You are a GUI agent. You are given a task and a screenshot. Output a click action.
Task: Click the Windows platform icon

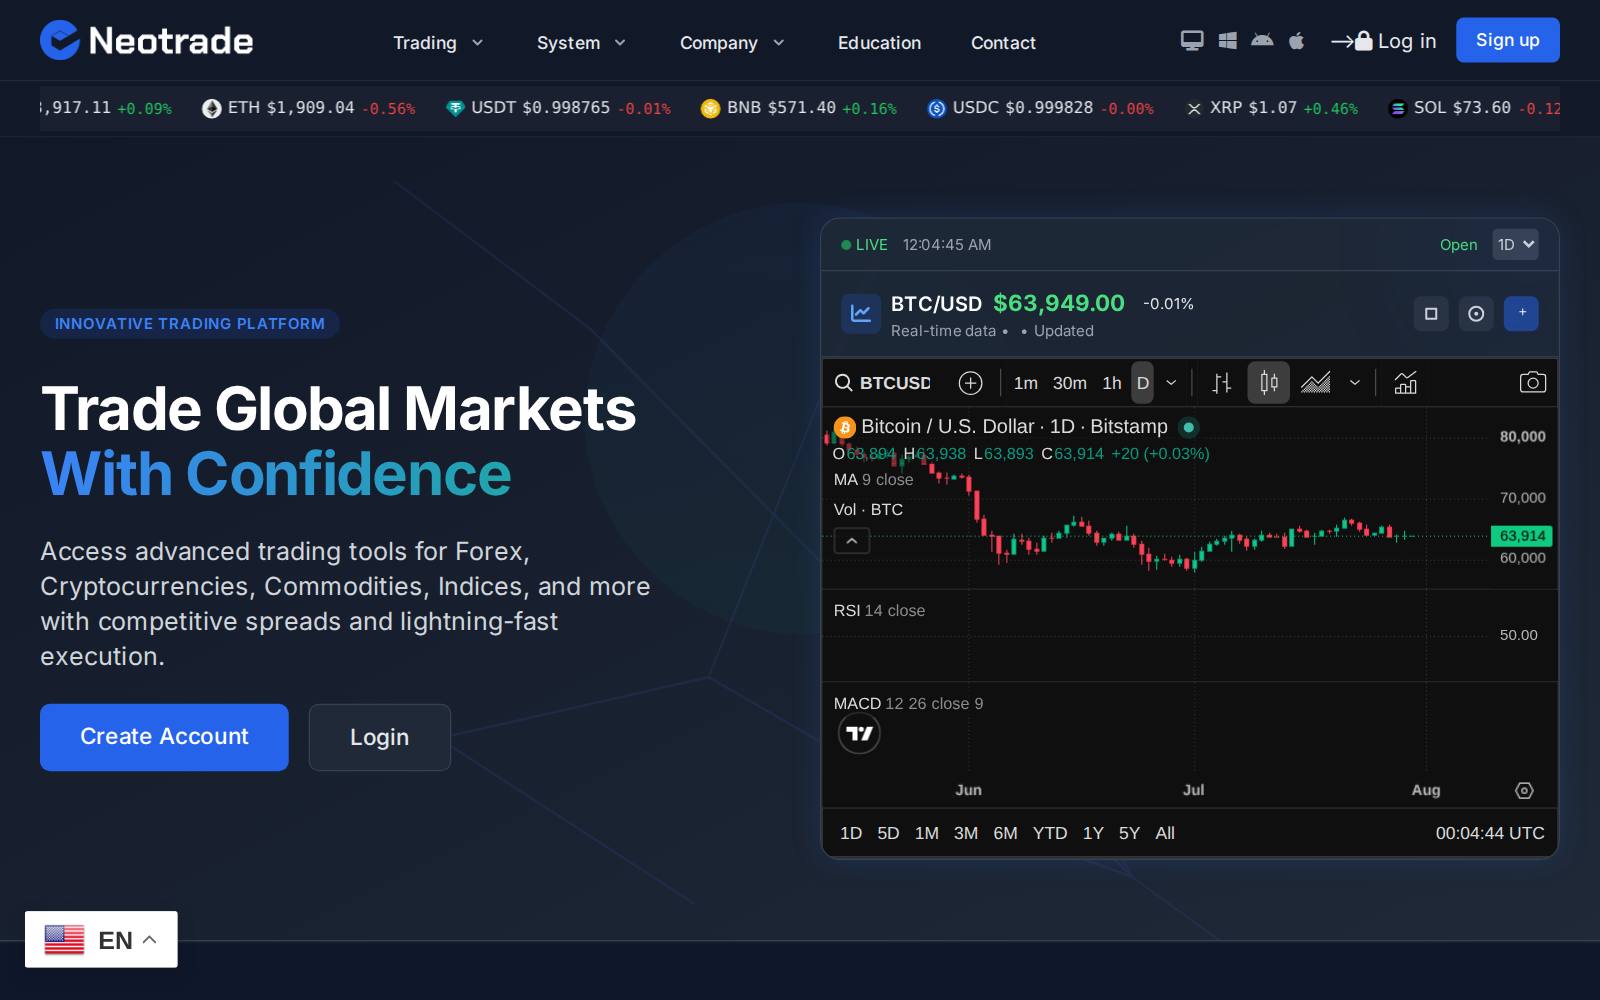pos(1228,40)
